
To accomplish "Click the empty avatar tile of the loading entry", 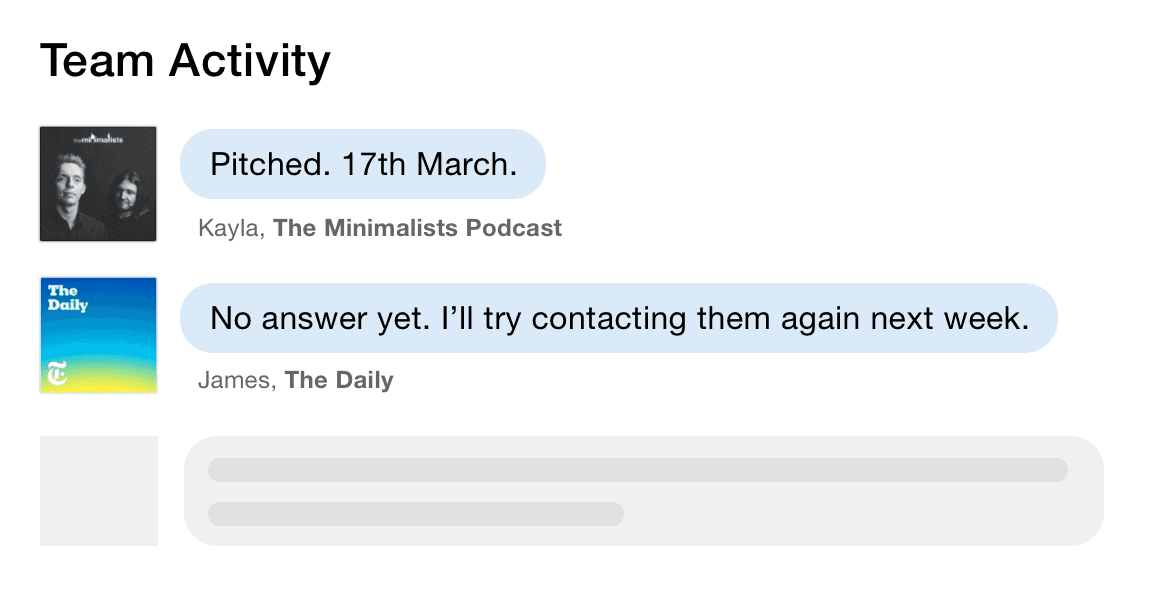I will point(98,490).
